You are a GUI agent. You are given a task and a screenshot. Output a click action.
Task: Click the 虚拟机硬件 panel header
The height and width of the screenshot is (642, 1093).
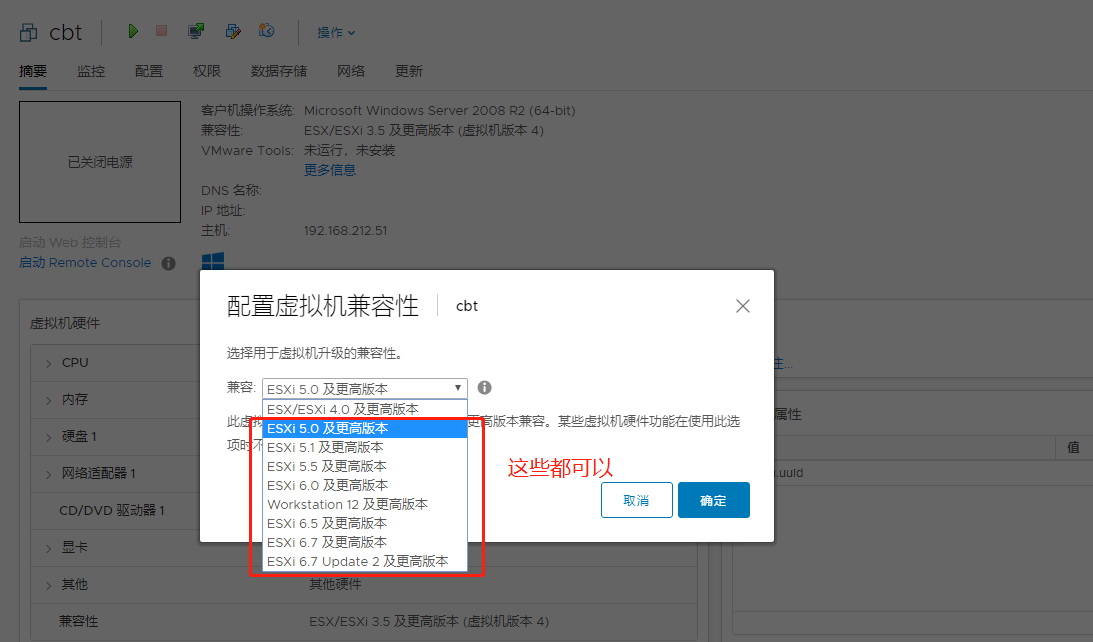point(65,323)
